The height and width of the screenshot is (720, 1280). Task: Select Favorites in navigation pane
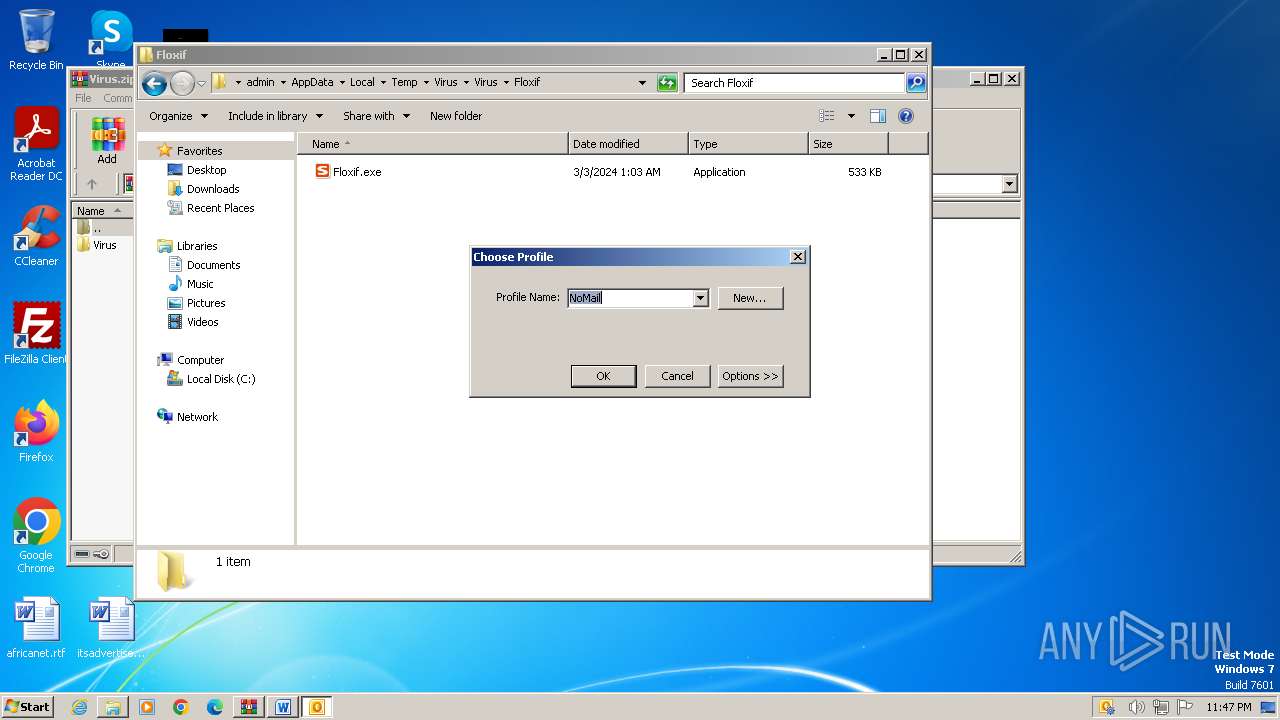[x=199, y=151]
